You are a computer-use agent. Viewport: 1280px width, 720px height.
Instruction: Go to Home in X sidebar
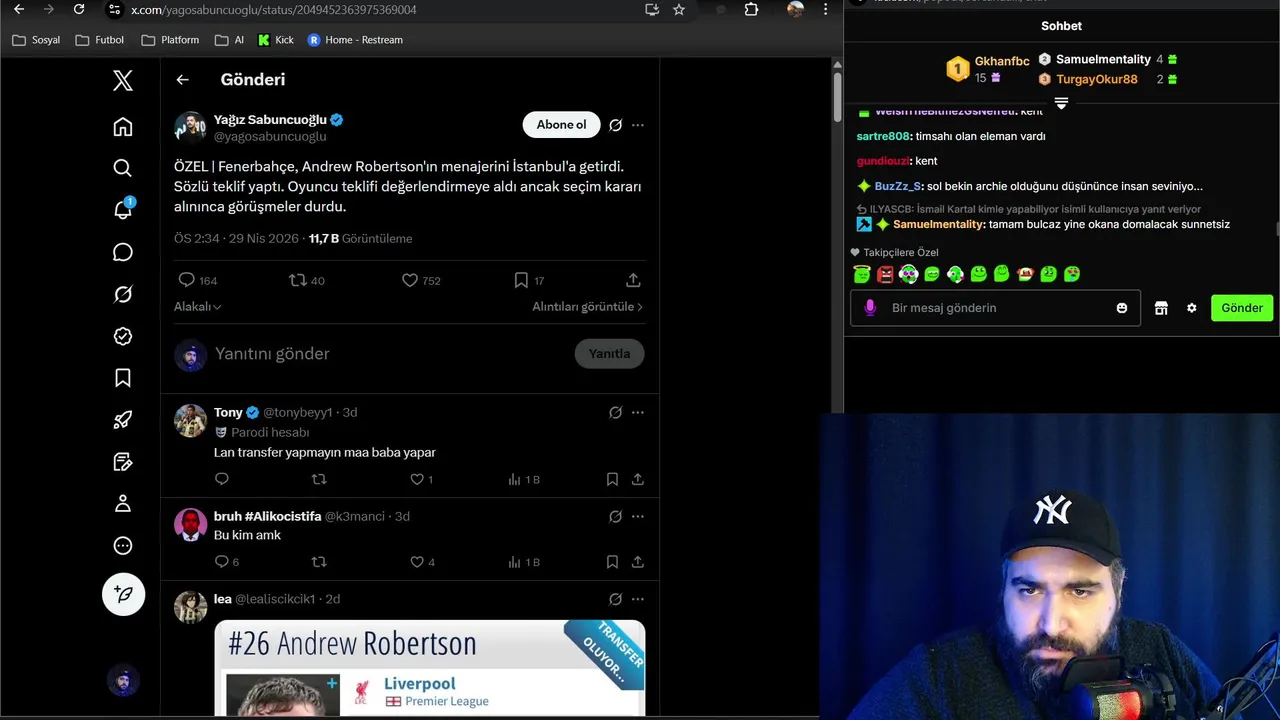pos(123,127)
